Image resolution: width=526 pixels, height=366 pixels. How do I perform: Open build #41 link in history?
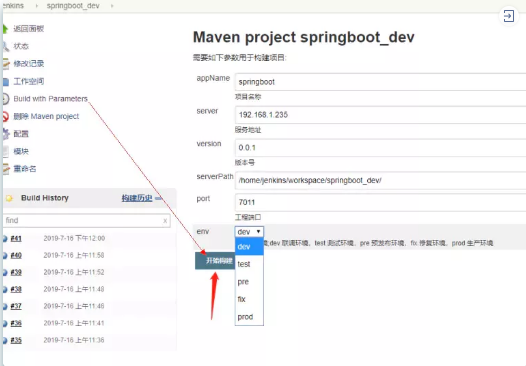pos(16,239)
